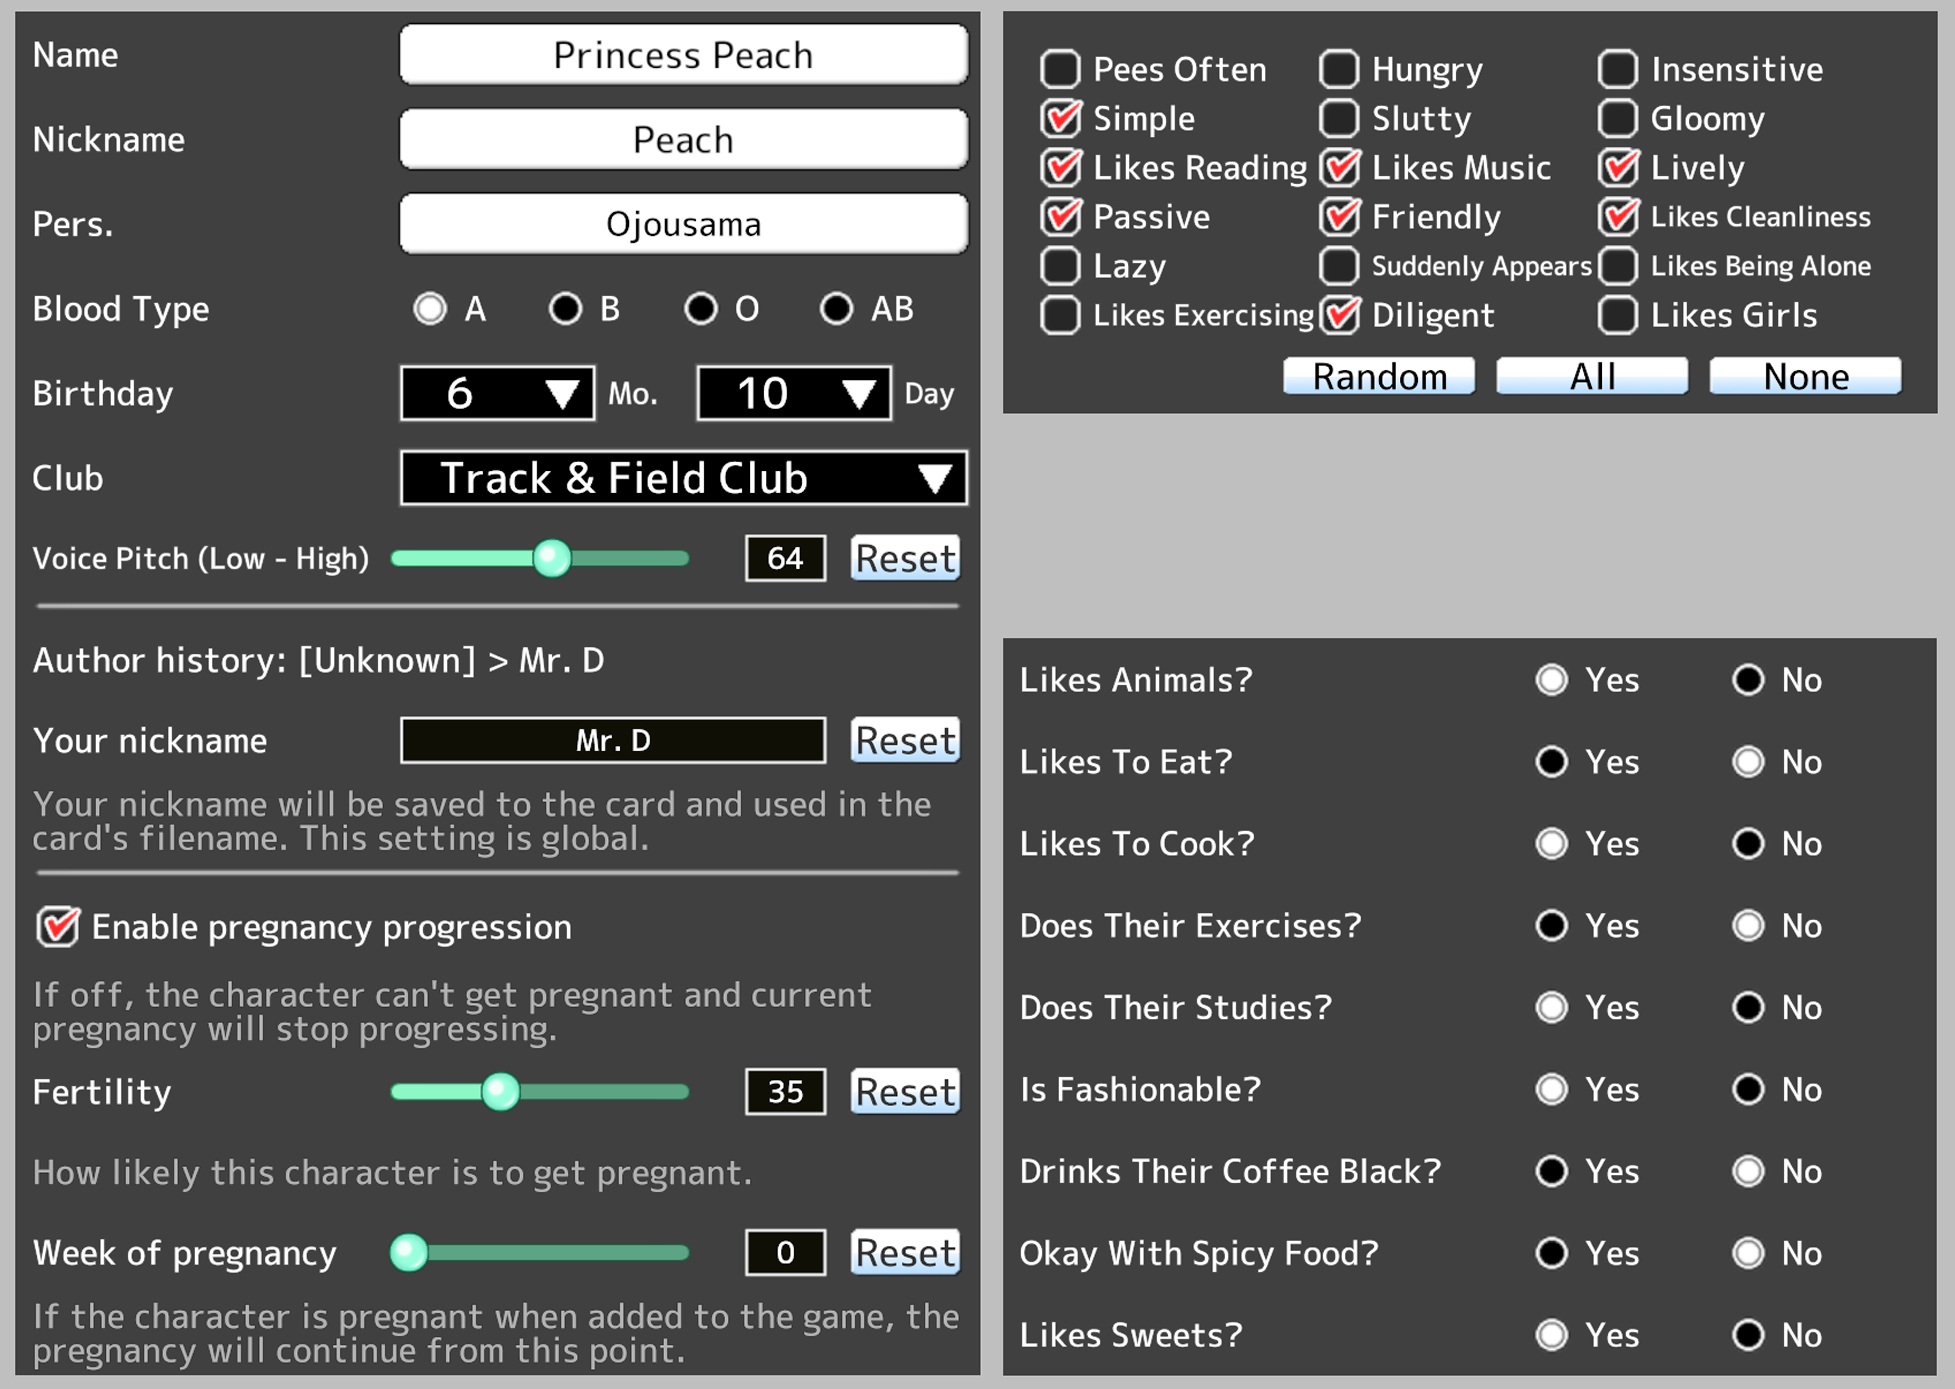1955x1389 pixels.
Task: Uncheck the Likes Reading trait
Action: (1060, 167)
